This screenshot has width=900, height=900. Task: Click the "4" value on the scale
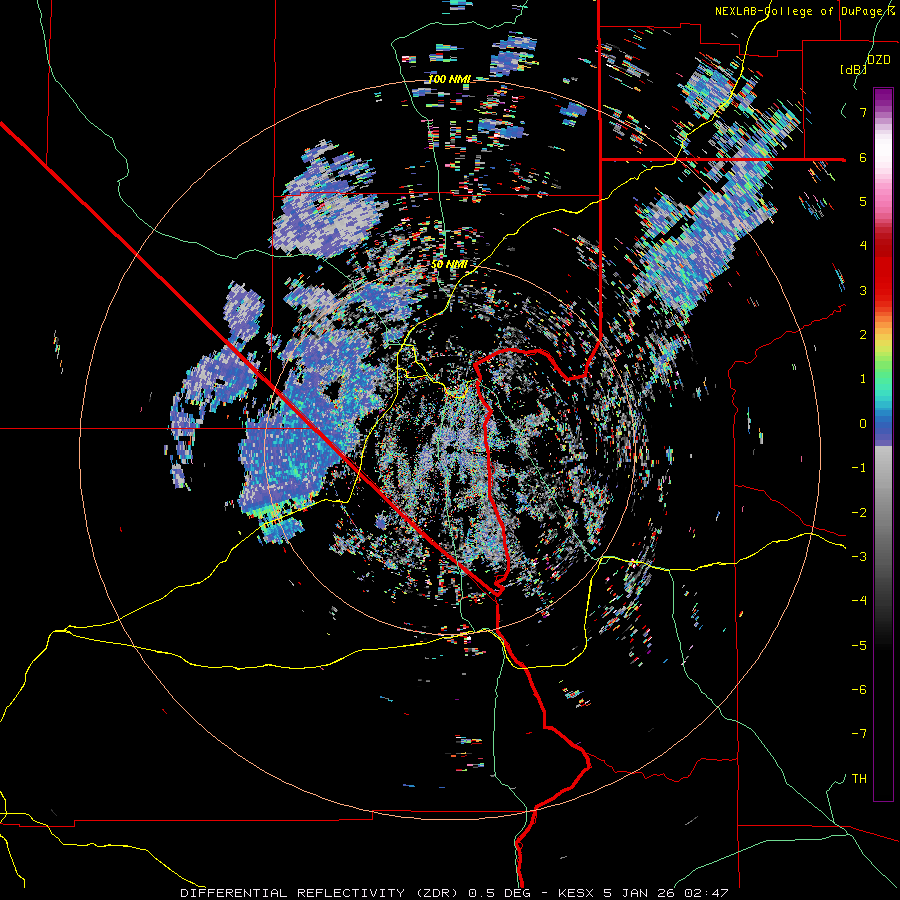[863, 246]
